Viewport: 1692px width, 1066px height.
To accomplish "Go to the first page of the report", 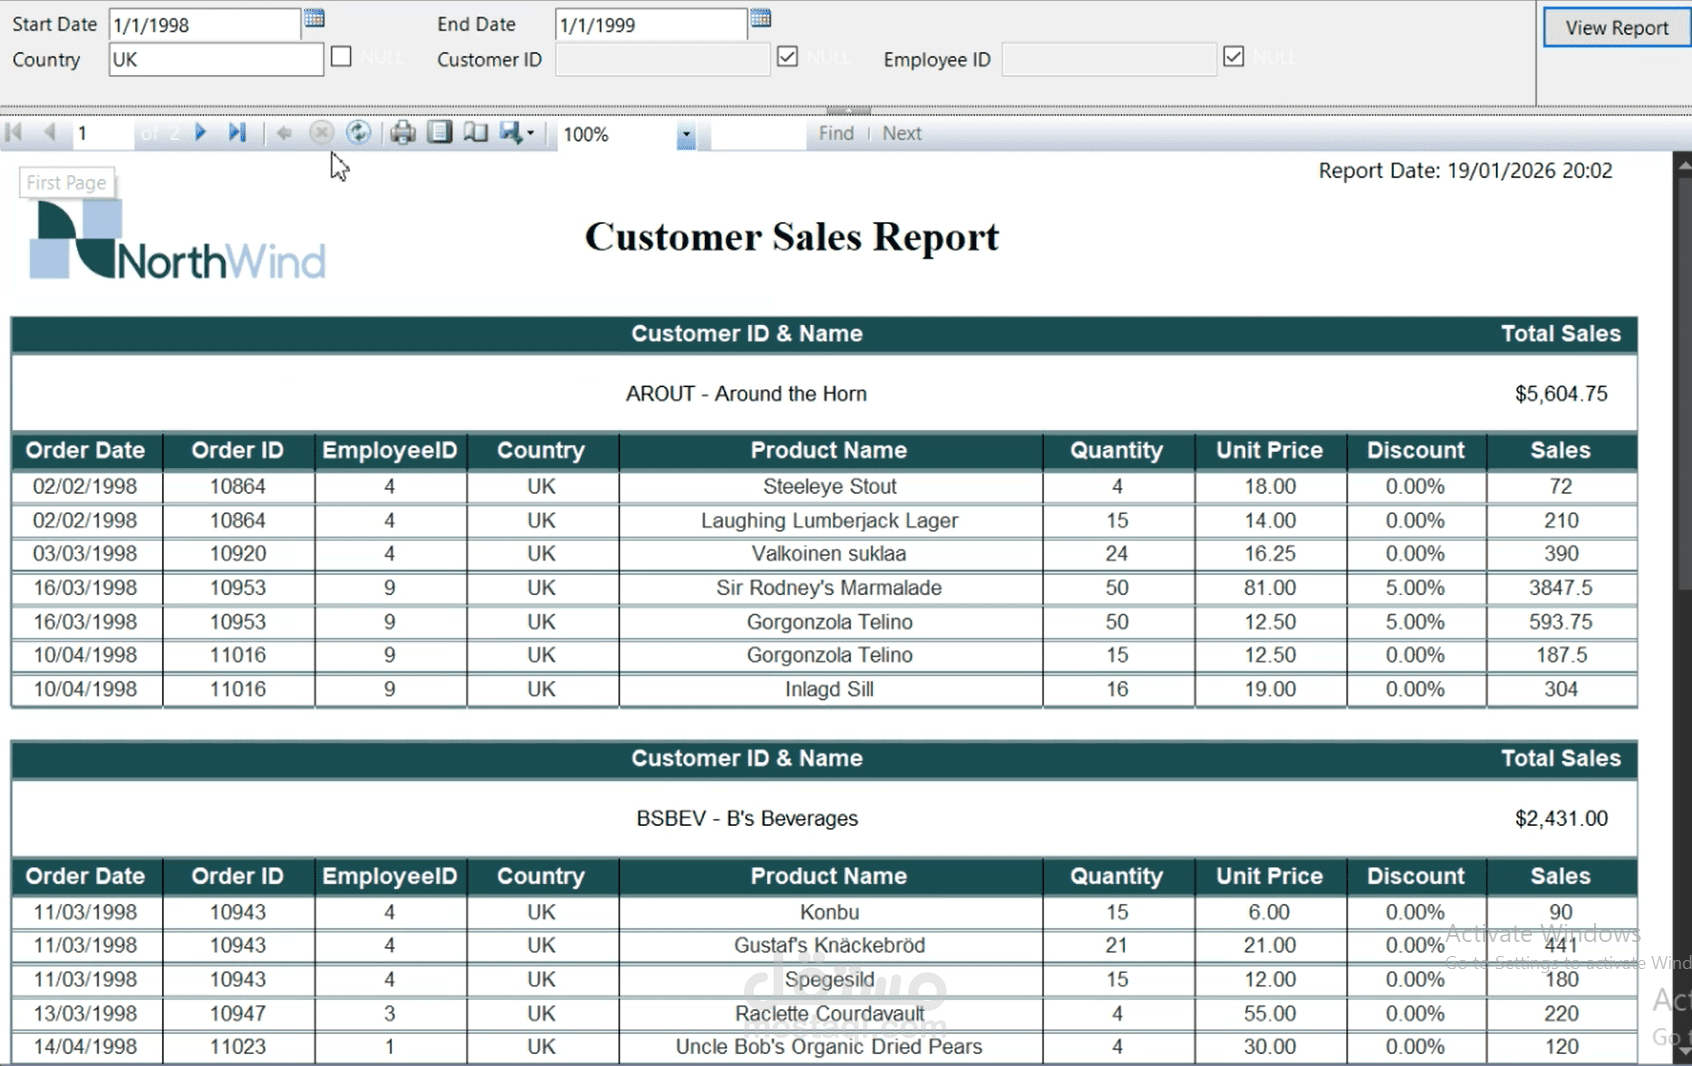I will [x=14, y=133].
